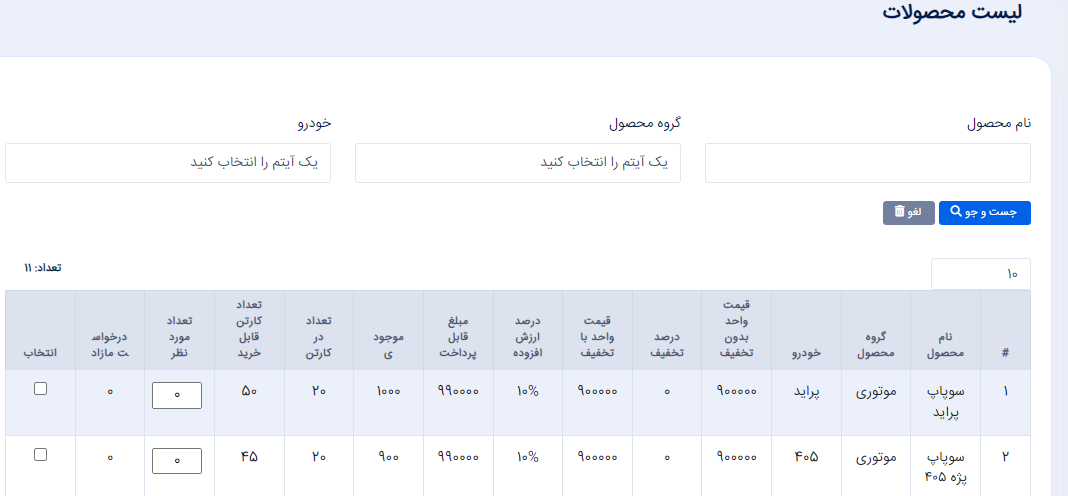This screenshot has width=1068, height=496.
Task: Click the نام محصول text field
Action: pos(868,163)
